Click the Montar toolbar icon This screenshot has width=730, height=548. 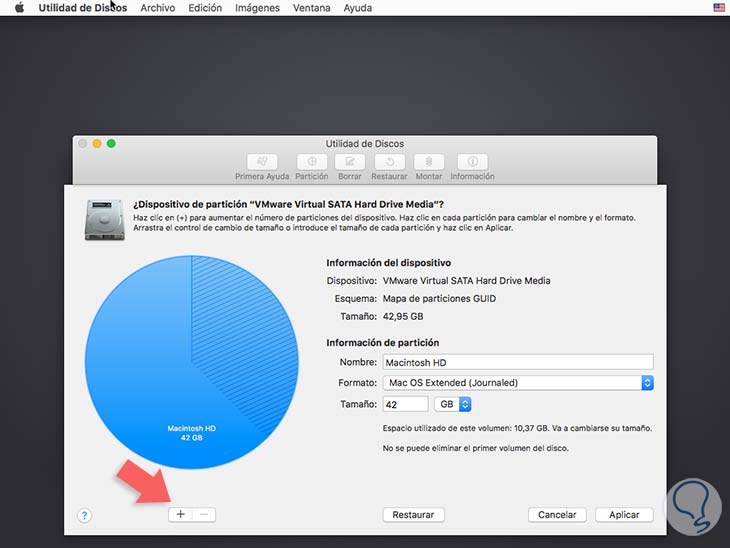429,162
